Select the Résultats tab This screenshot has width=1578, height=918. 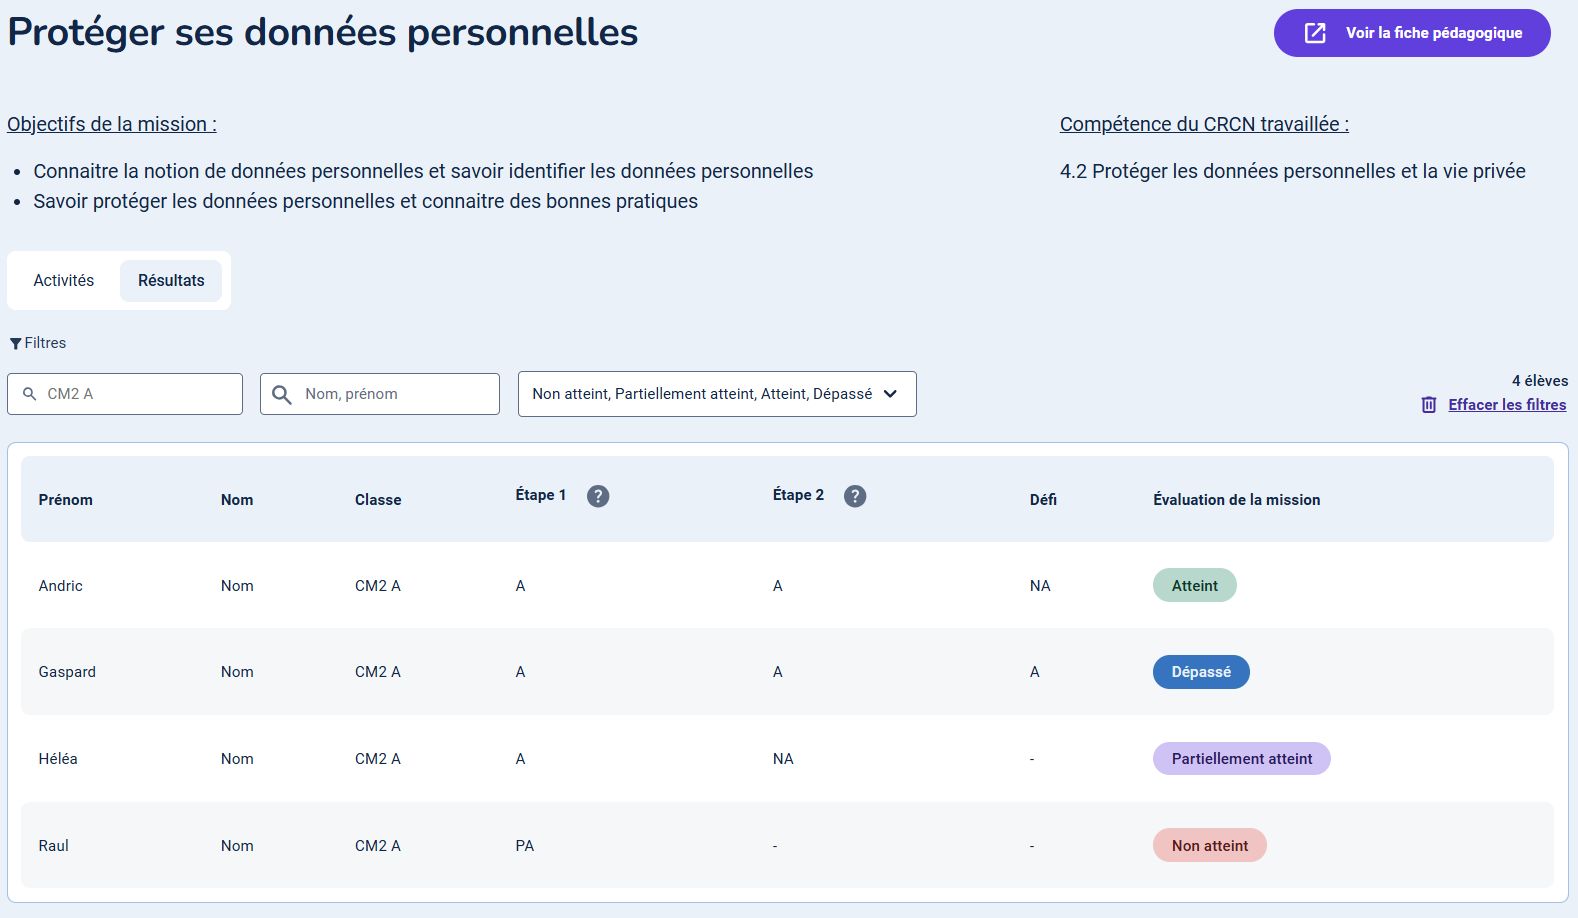pyautogui.click(x=171, y=280)
